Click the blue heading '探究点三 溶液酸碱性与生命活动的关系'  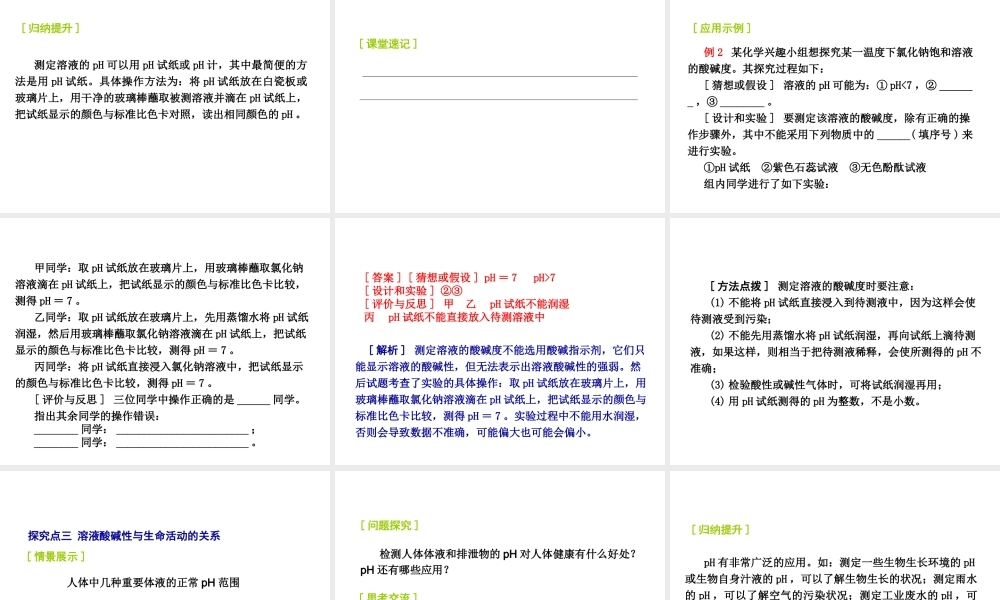click(x=124, y=536)
